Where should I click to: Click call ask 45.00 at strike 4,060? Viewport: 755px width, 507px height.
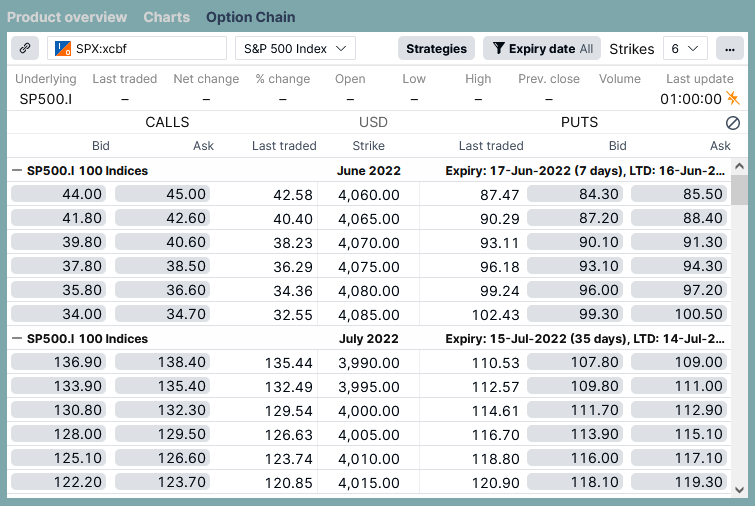click(x=163, y=194)
